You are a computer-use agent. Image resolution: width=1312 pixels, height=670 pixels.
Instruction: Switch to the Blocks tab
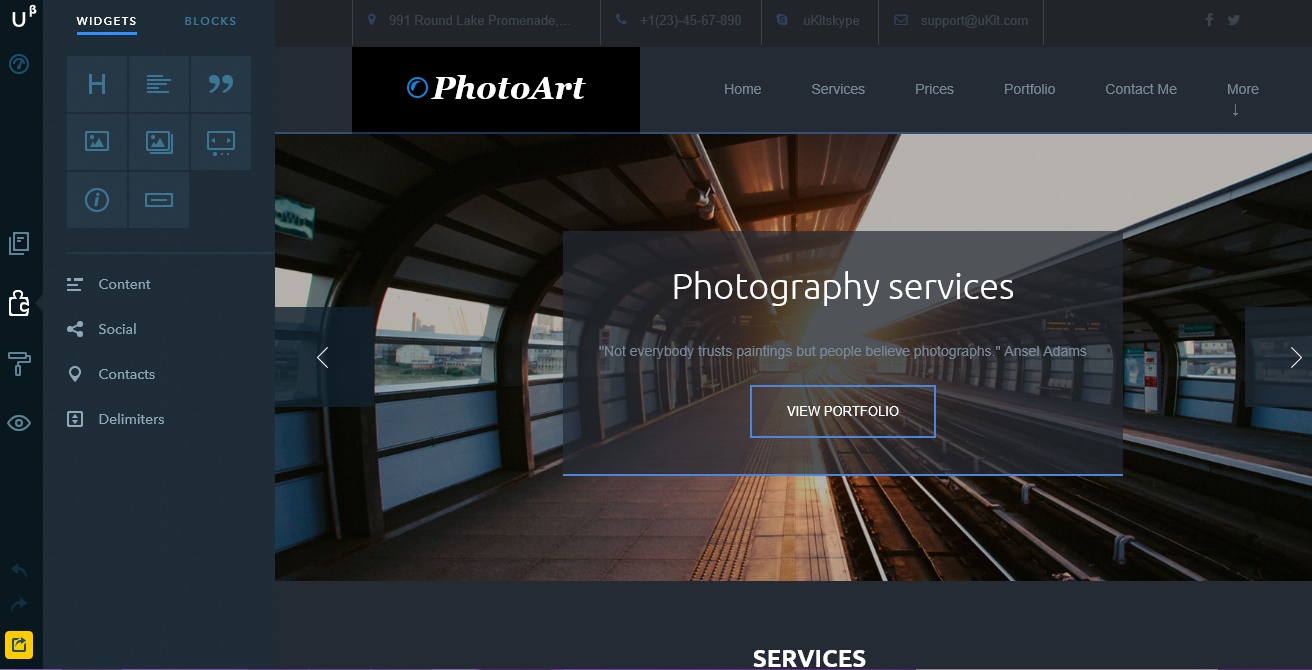point(210,21)
